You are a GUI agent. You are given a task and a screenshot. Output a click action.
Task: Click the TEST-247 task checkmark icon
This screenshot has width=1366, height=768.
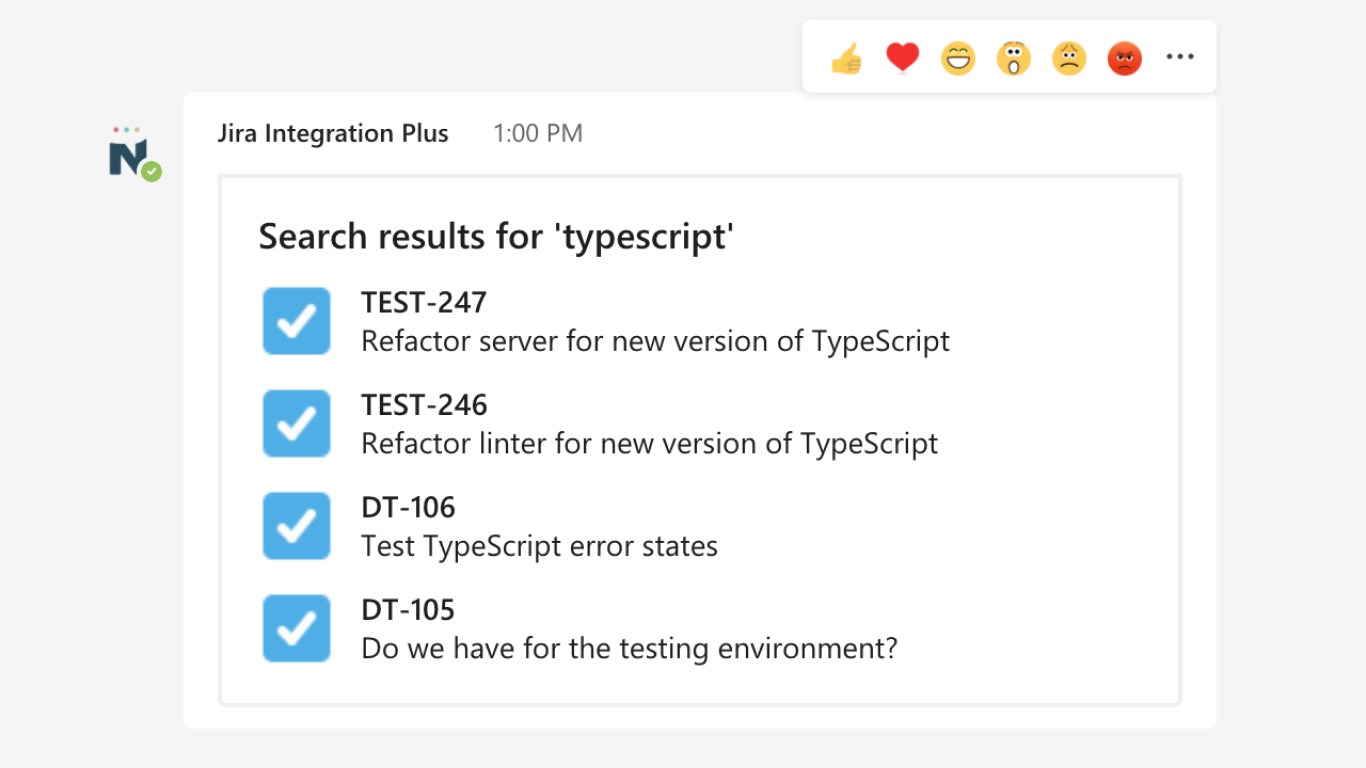click(x=296, y=321)
